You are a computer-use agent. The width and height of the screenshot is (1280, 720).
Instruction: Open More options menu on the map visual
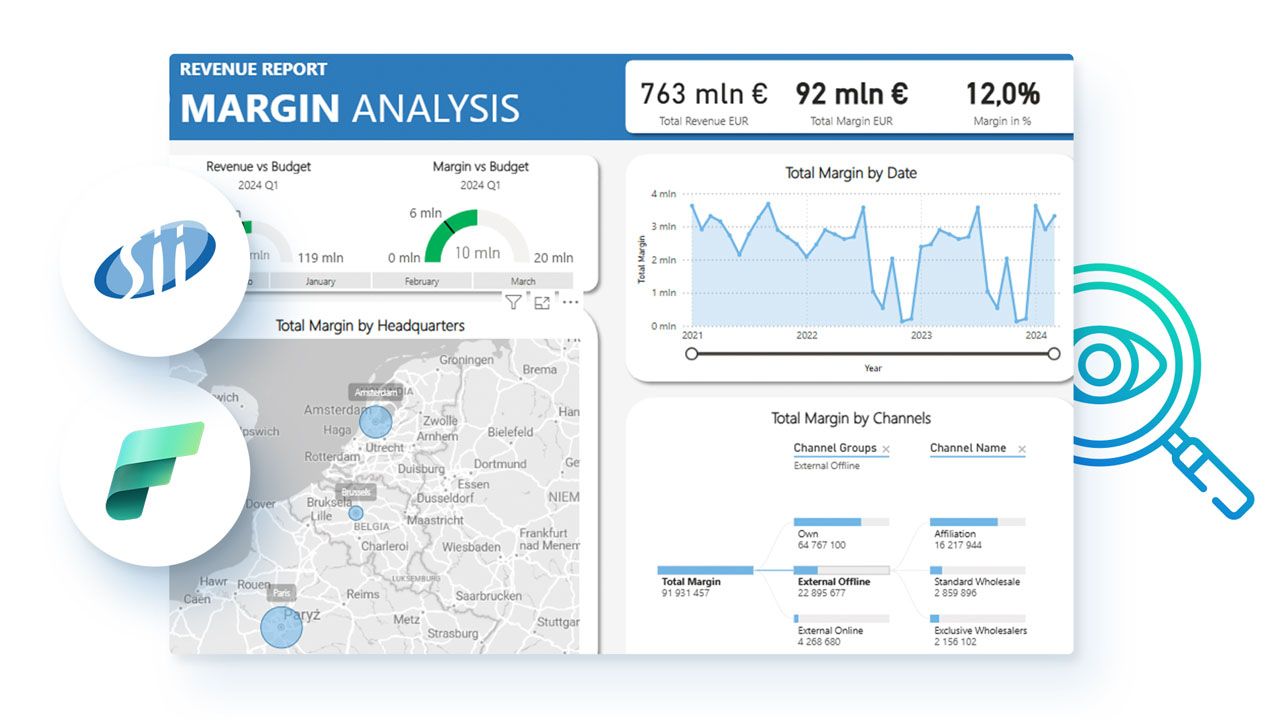570,302
